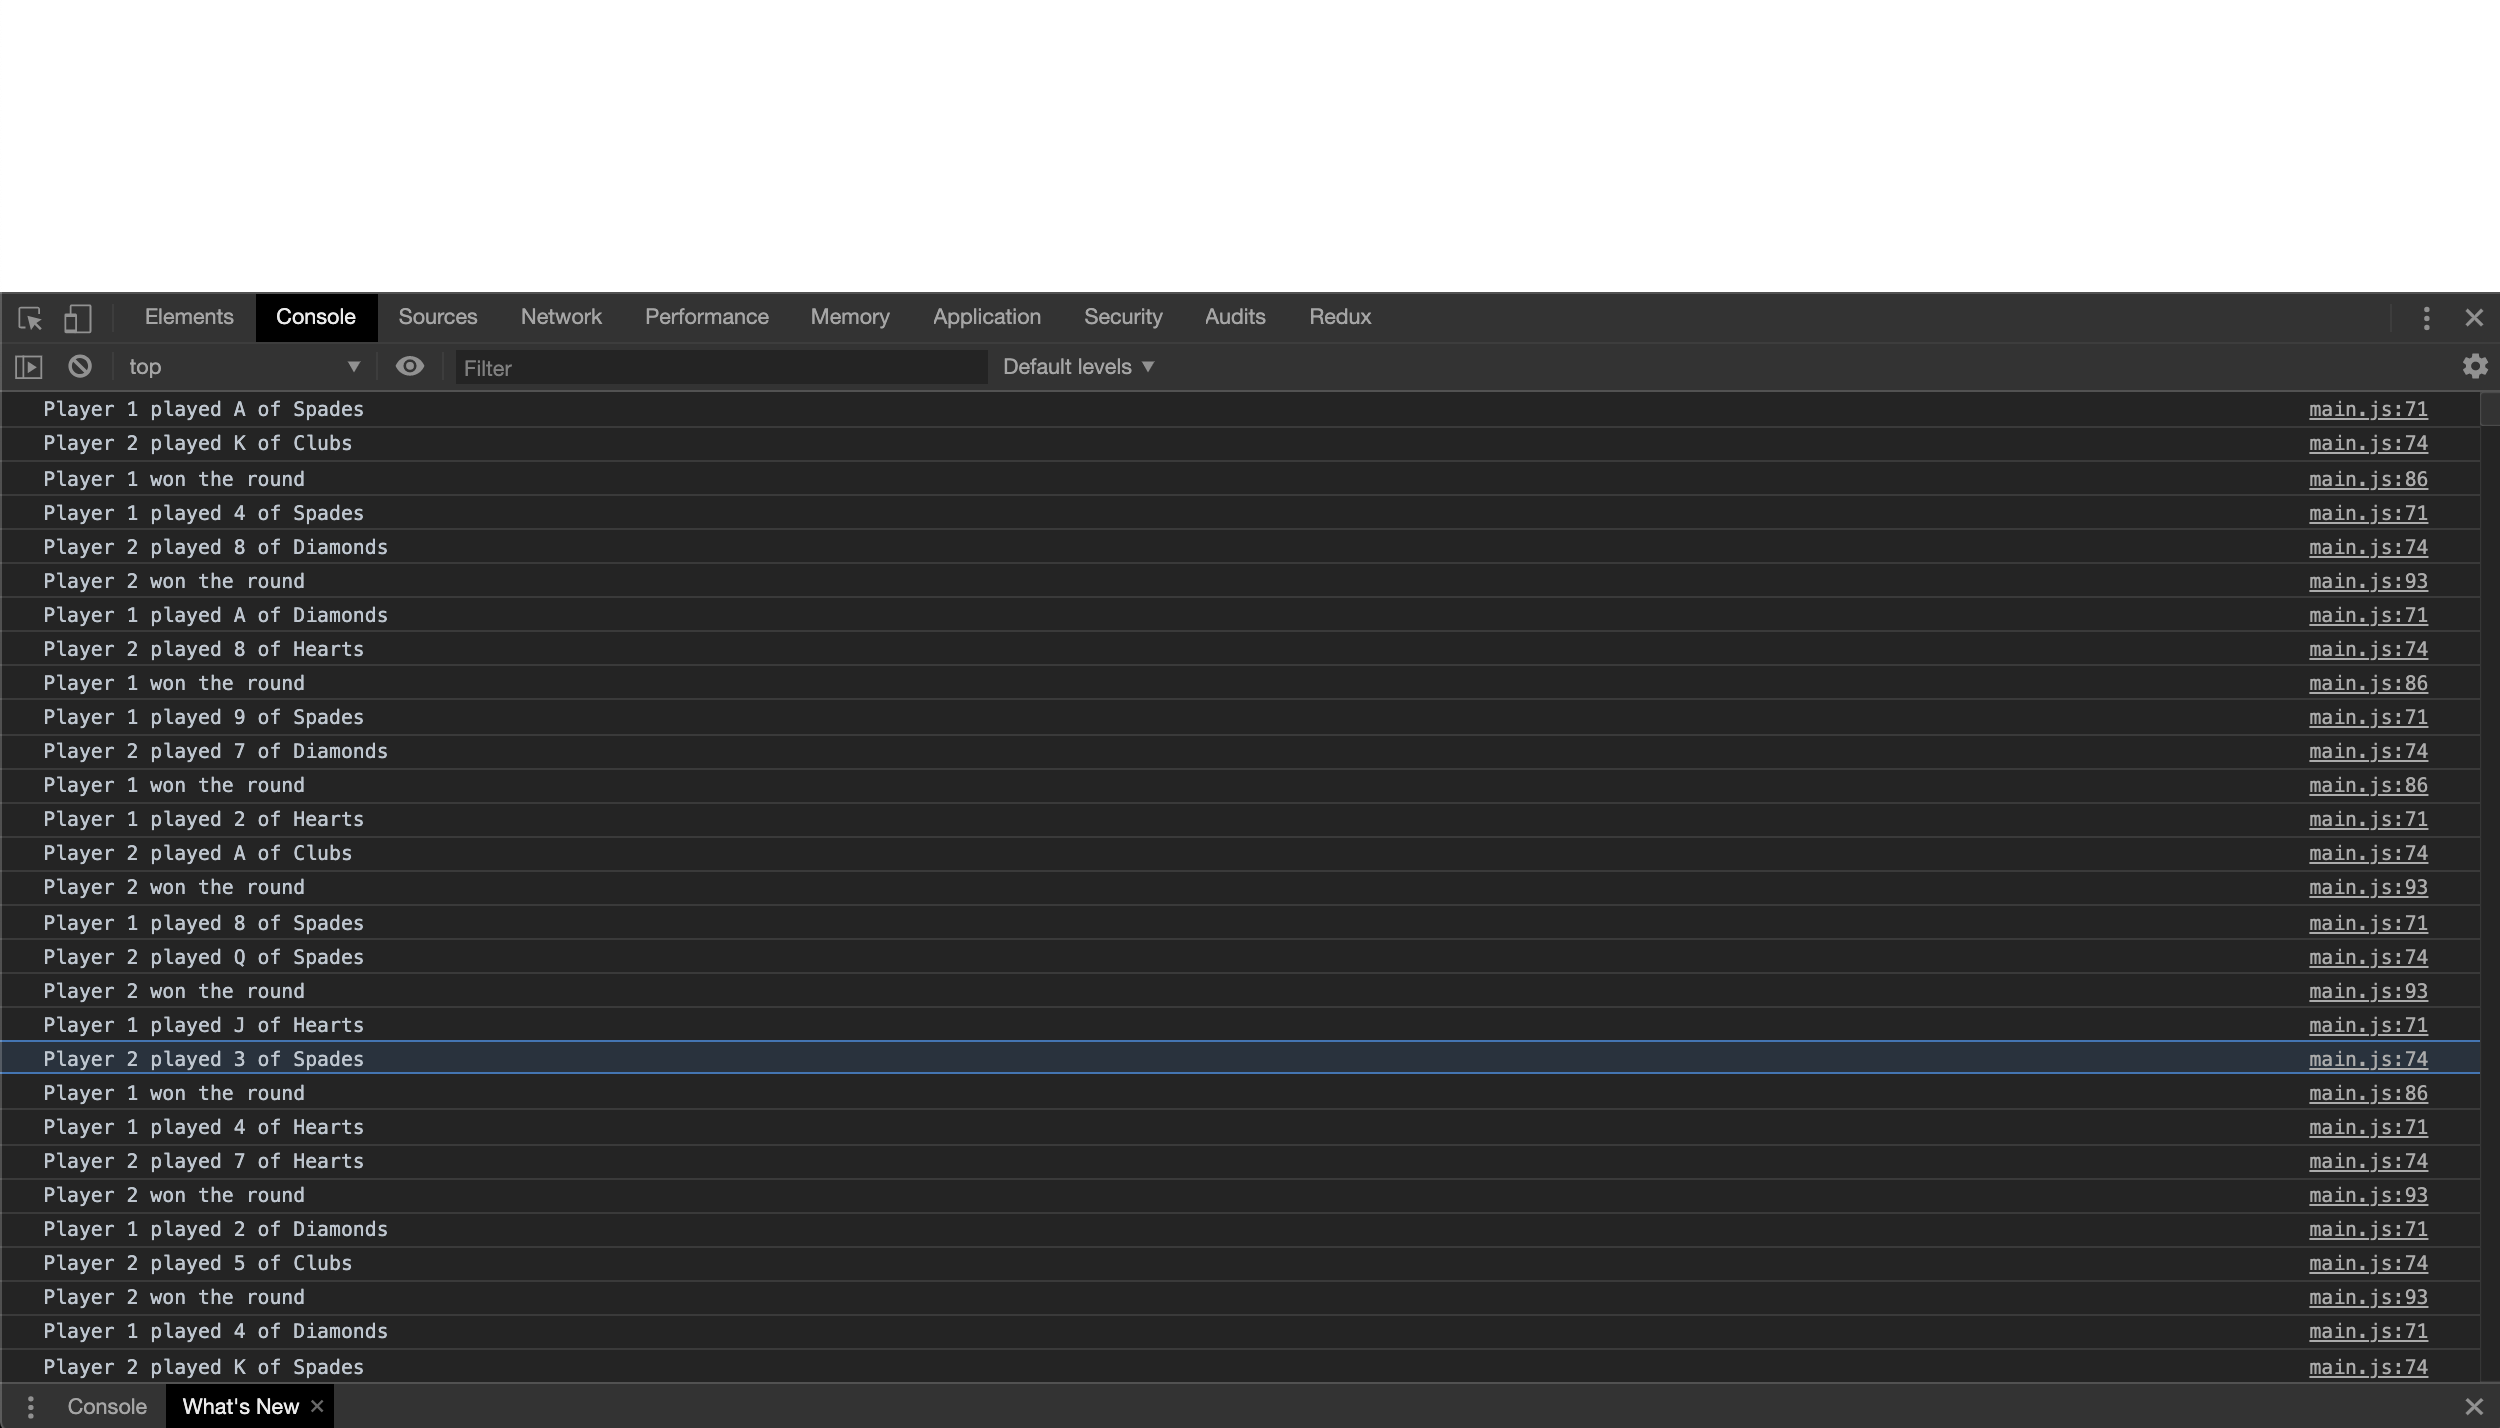
Task: Click the top frame context dropdown
Action: coord(242,366)
